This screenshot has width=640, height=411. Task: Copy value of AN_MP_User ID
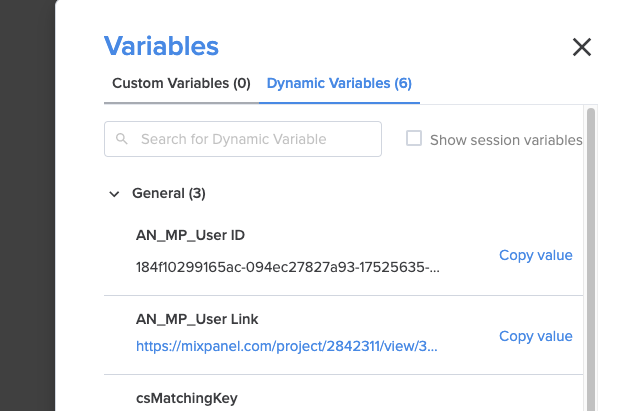tap(536, 255)
